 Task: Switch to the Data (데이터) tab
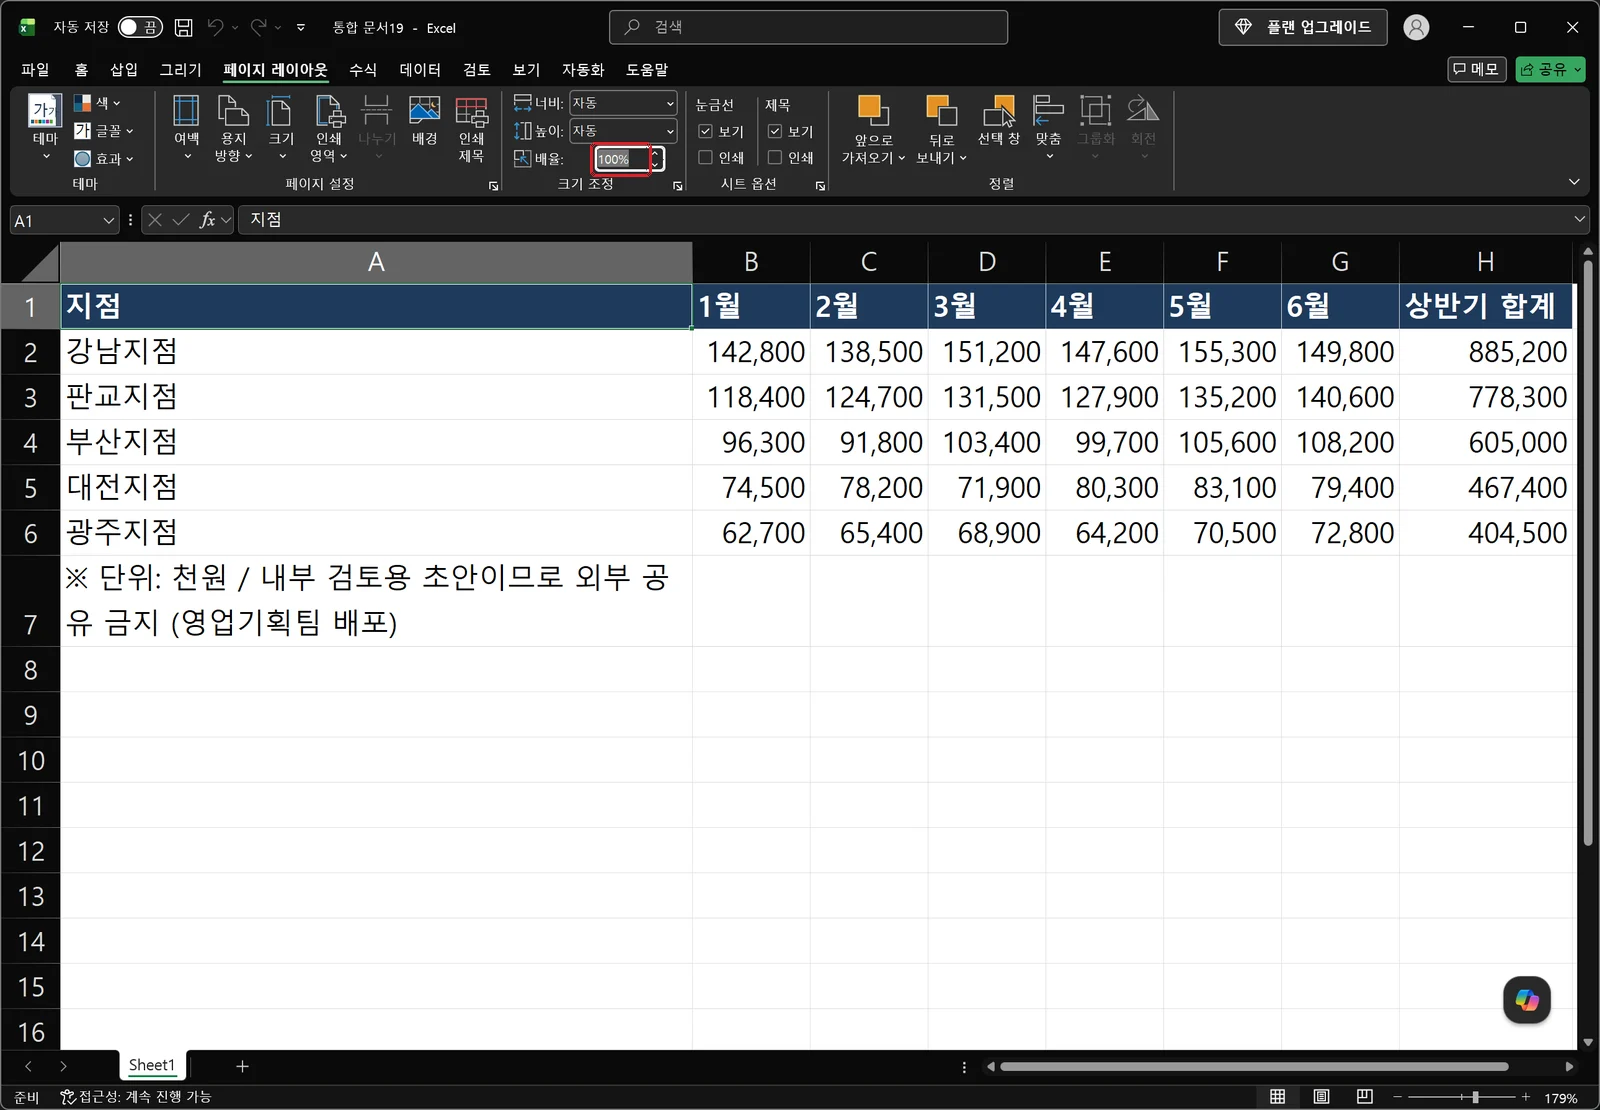pyautogui.click(x=420, y=70)
